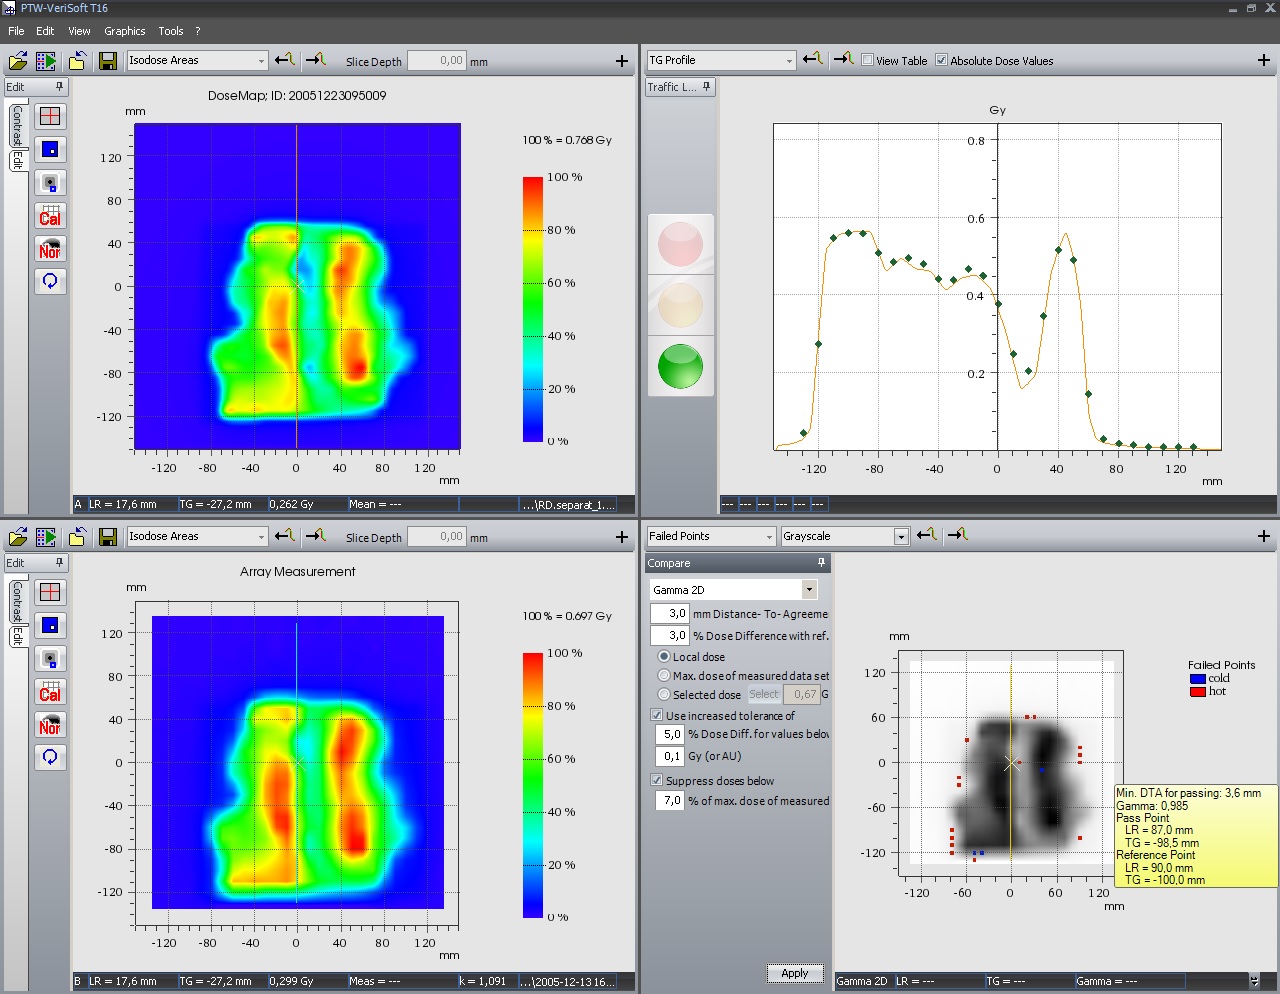Open file icon in Array Measurement panel toolbar

click(x=17, y=537)
